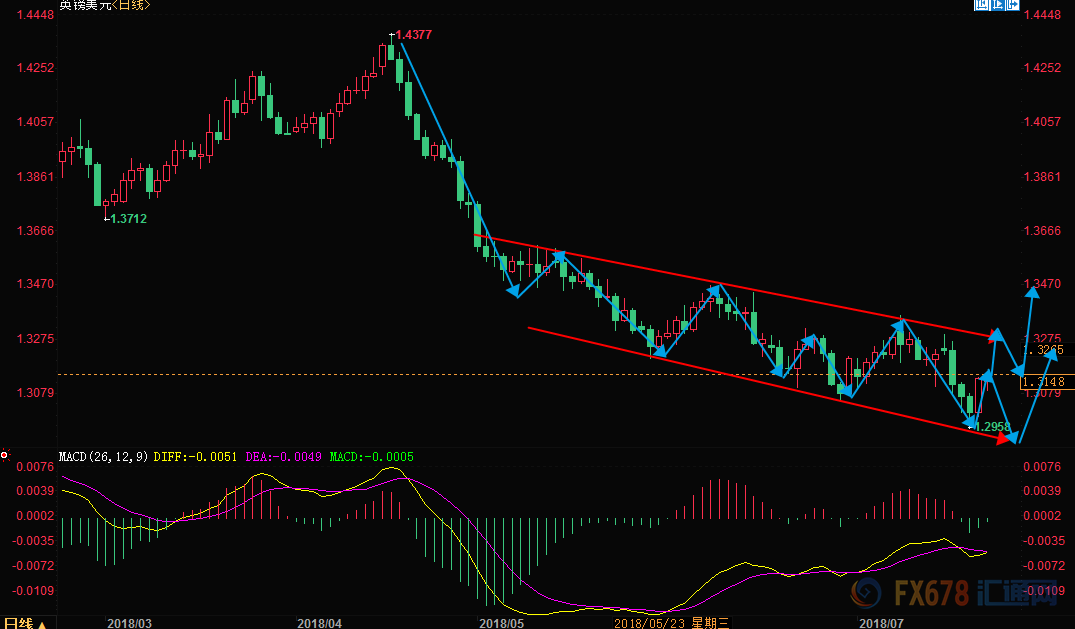Select the 1.4377 peak price marker
This screenshot has width=1075, height=629.
pyautogui.click(x=413, y=35)
